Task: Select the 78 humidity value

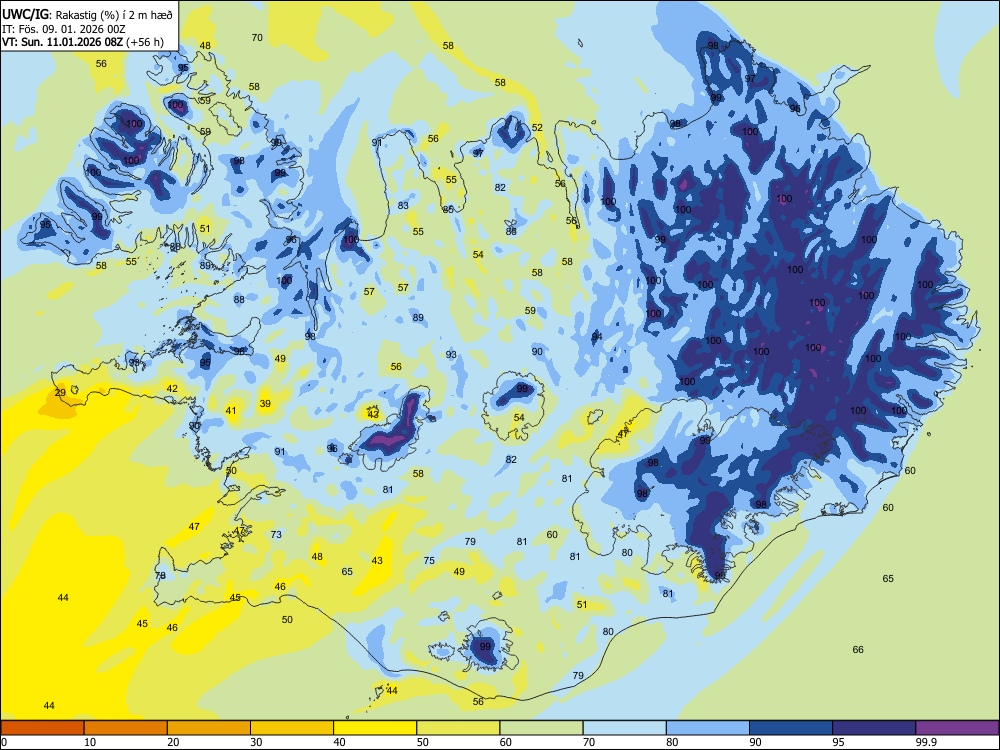Action: (160, 575)
